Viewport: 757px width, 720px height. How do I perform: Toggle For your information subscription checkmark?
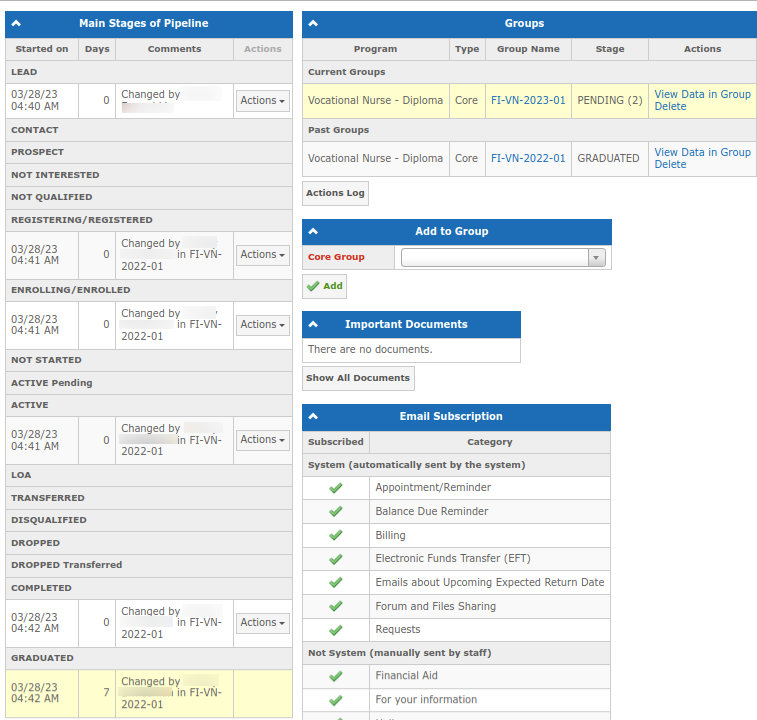336,700
